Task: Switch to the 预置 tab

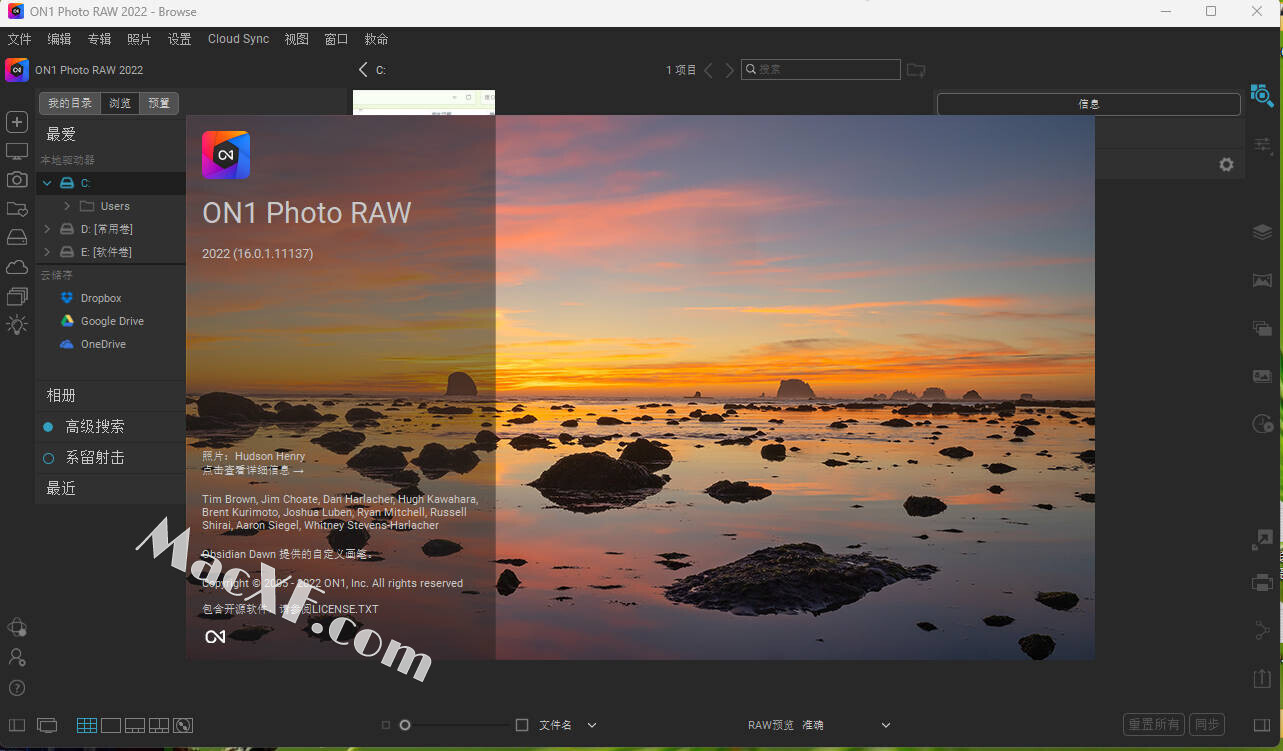Action: [158, 103]
